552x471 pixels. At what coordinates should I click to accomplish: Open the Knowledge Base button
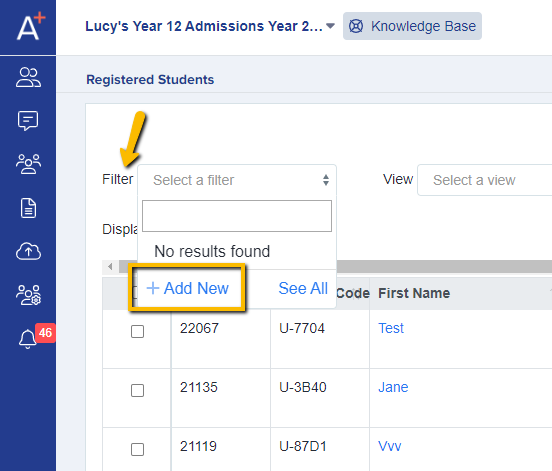(412, 26)
